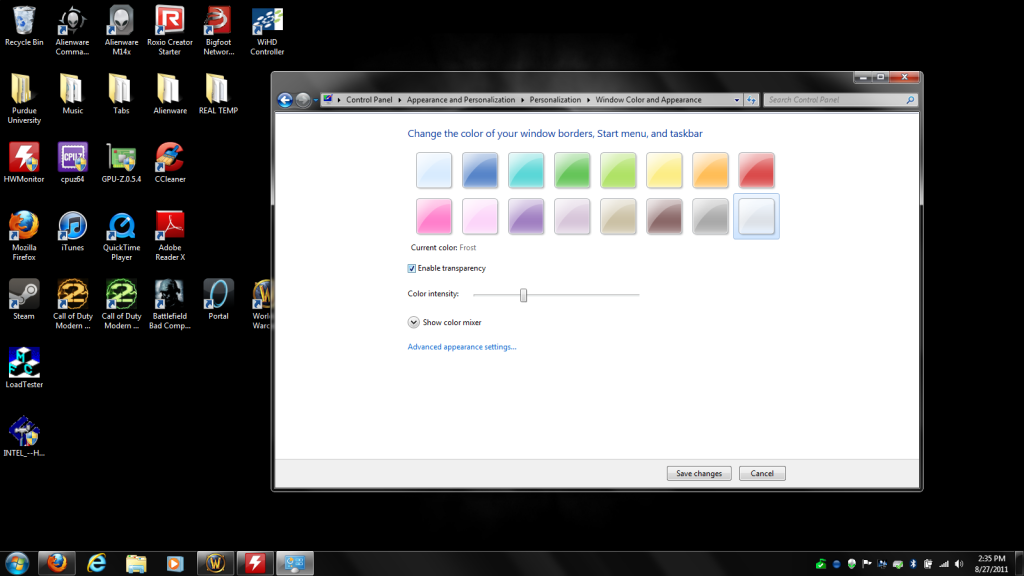1024x576 pixels.
Task: Select the blue Twilight color swatch
Action: pyautogui.click(x=480, y=170)
